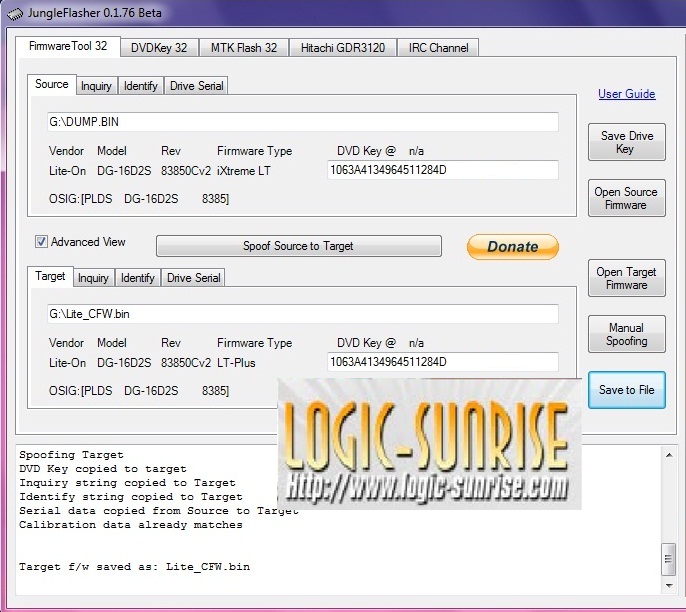Image resolution: width=686 pixels, height=612 pixels.
Task: Click the G:\DUMP.BIN source path field
Action: (303, 122)
